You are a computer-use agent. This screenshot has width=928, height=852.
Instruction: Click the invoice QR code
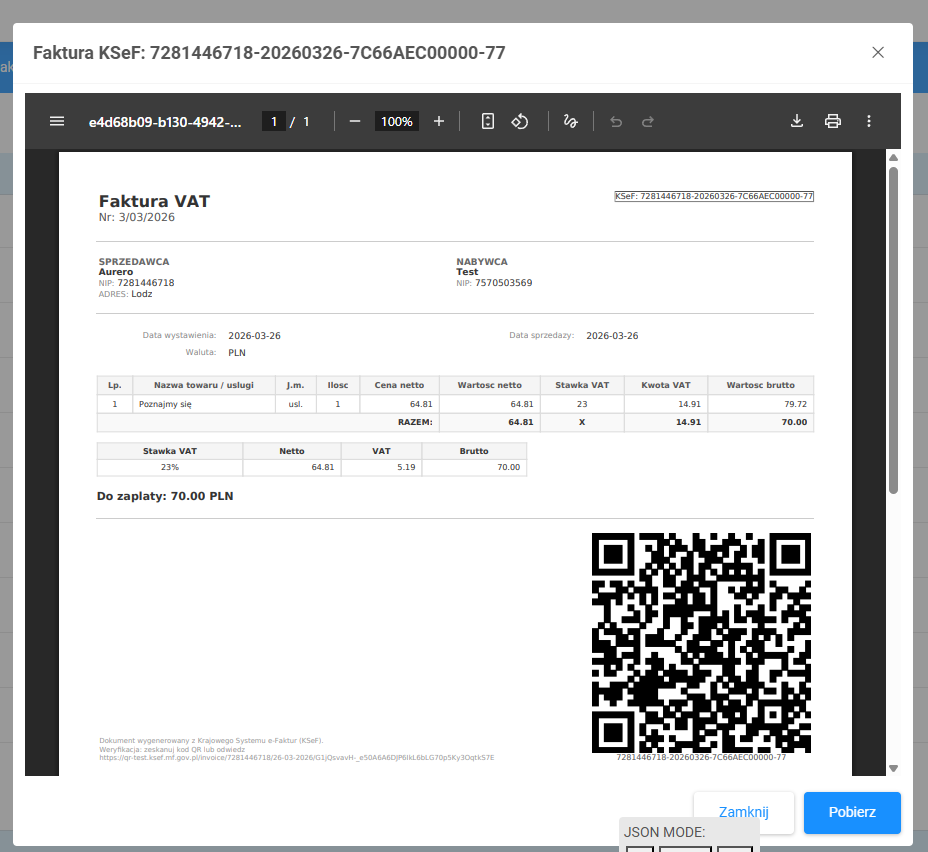701,643
